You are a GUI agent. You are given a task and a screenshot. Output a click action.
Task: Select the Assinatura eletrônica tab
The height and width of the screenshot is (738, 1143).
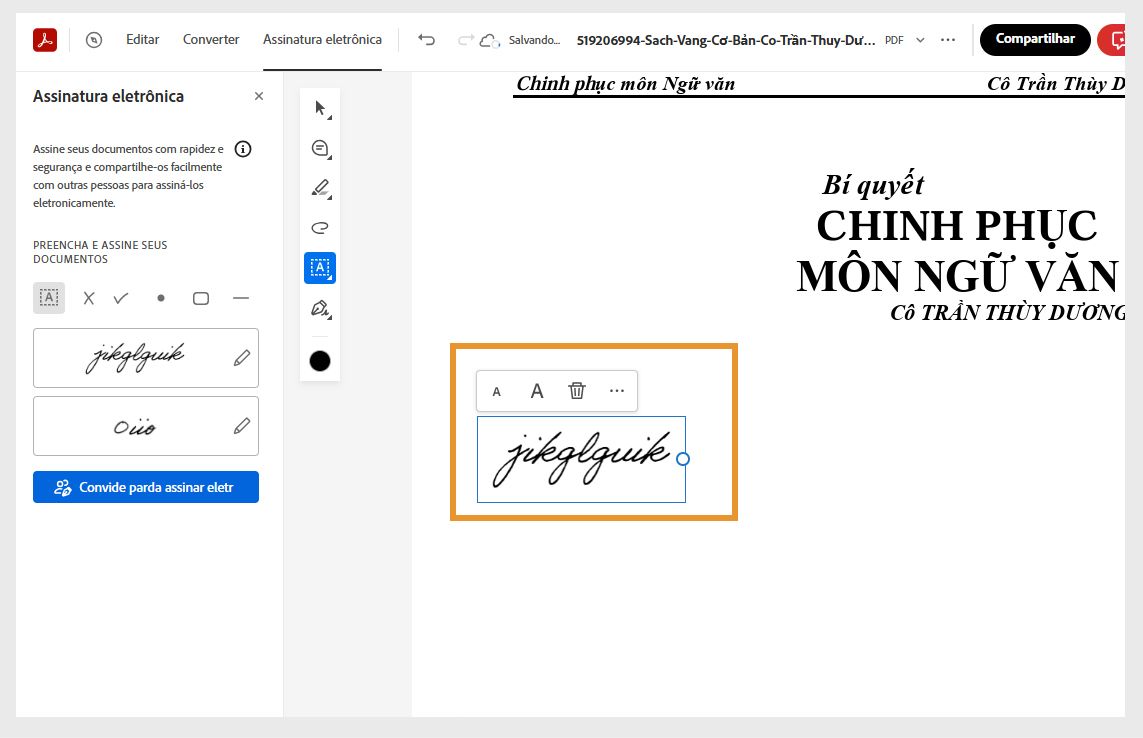(322, 39)
